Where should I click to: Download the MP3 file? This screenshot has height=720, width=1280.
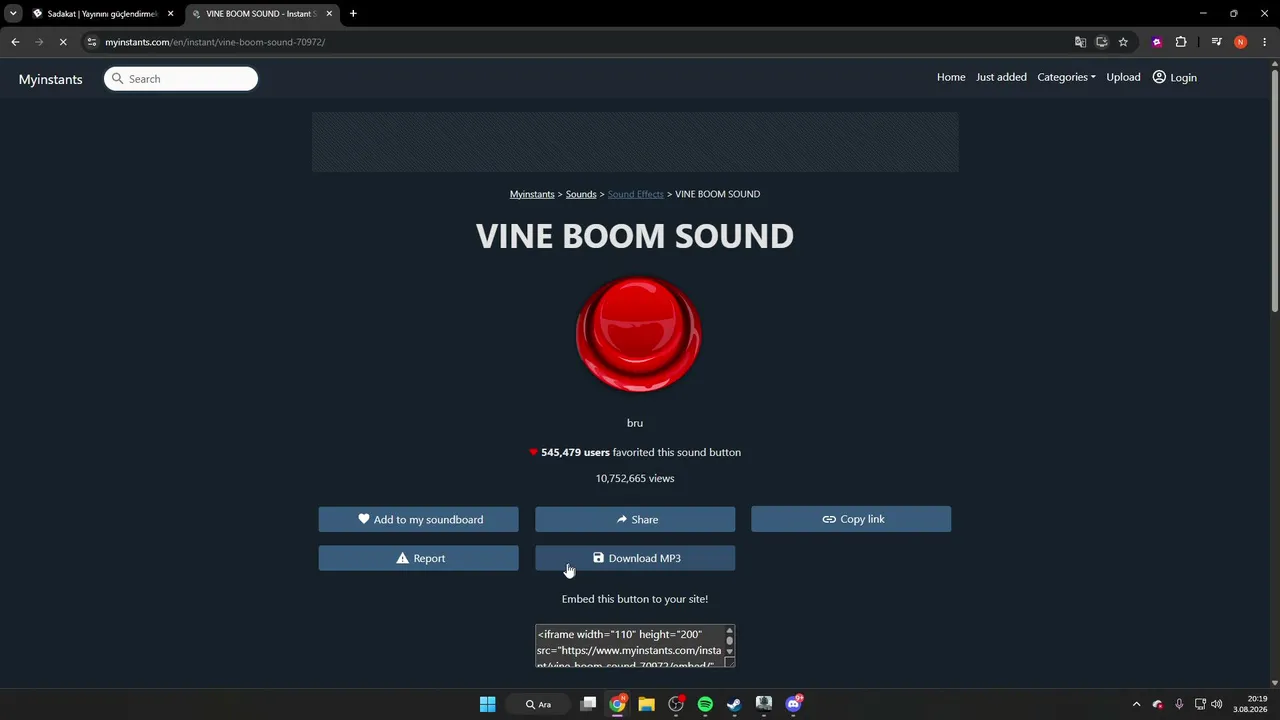(x=635, y=558)
